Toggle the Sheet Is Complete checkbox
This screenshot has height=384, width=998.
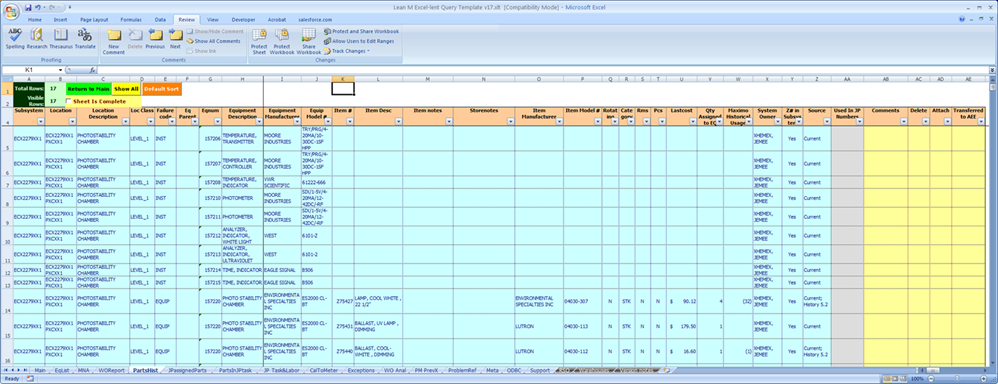pyautogui.click(x=69, y=101)
